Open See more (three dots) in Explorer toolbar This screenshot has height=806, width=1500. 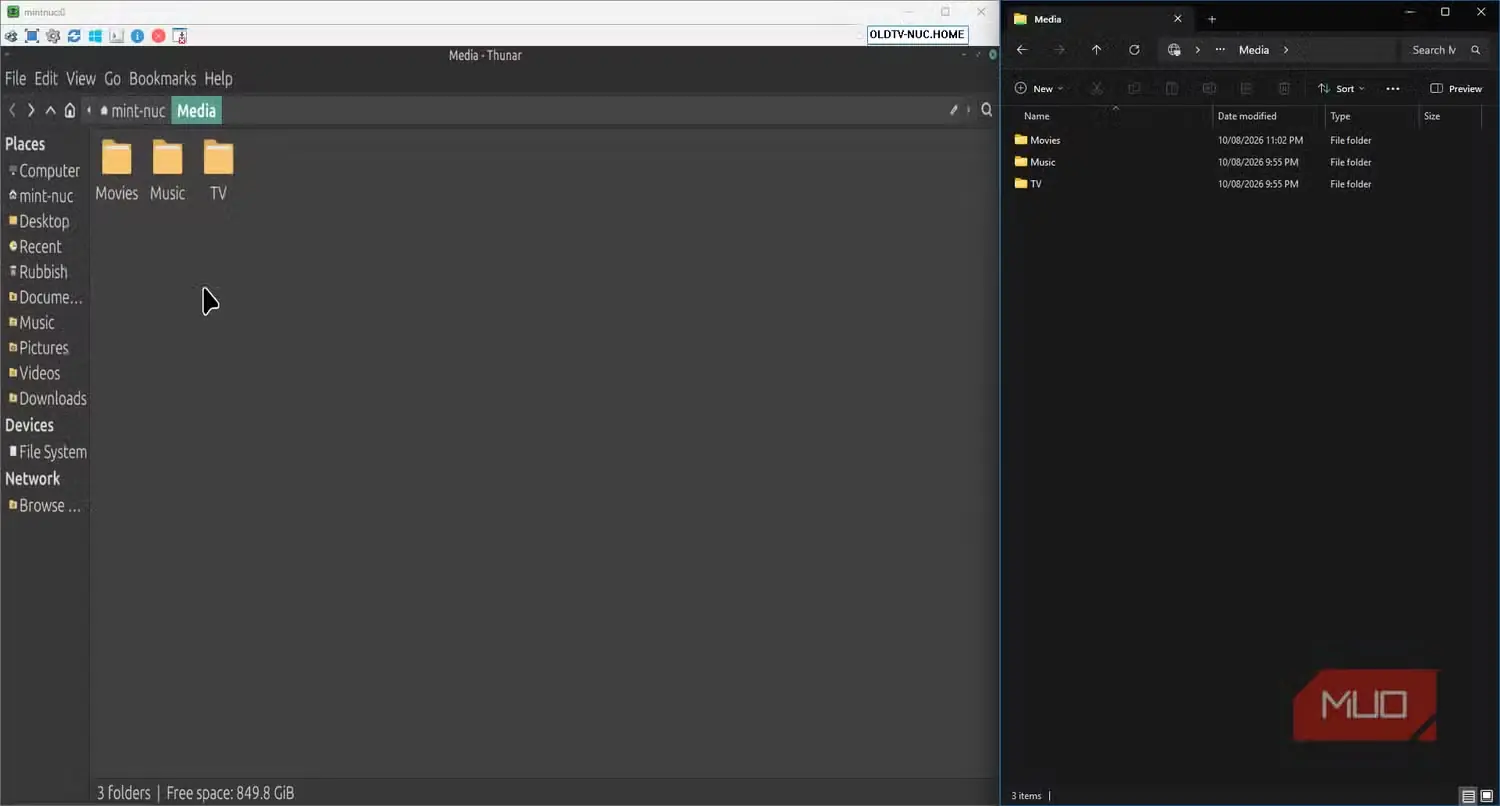1393,89
